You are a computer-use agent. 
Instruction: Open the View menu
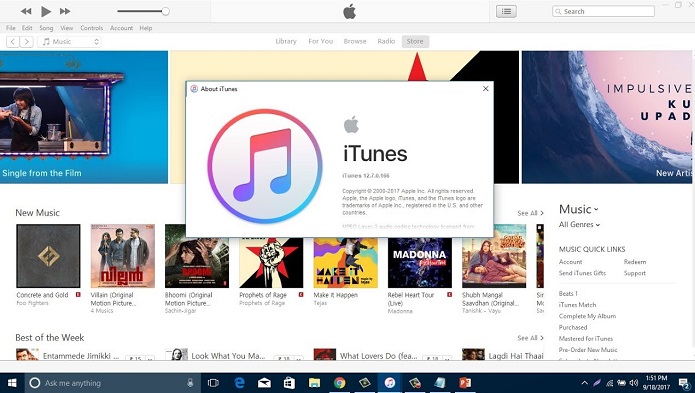point(66,28)
